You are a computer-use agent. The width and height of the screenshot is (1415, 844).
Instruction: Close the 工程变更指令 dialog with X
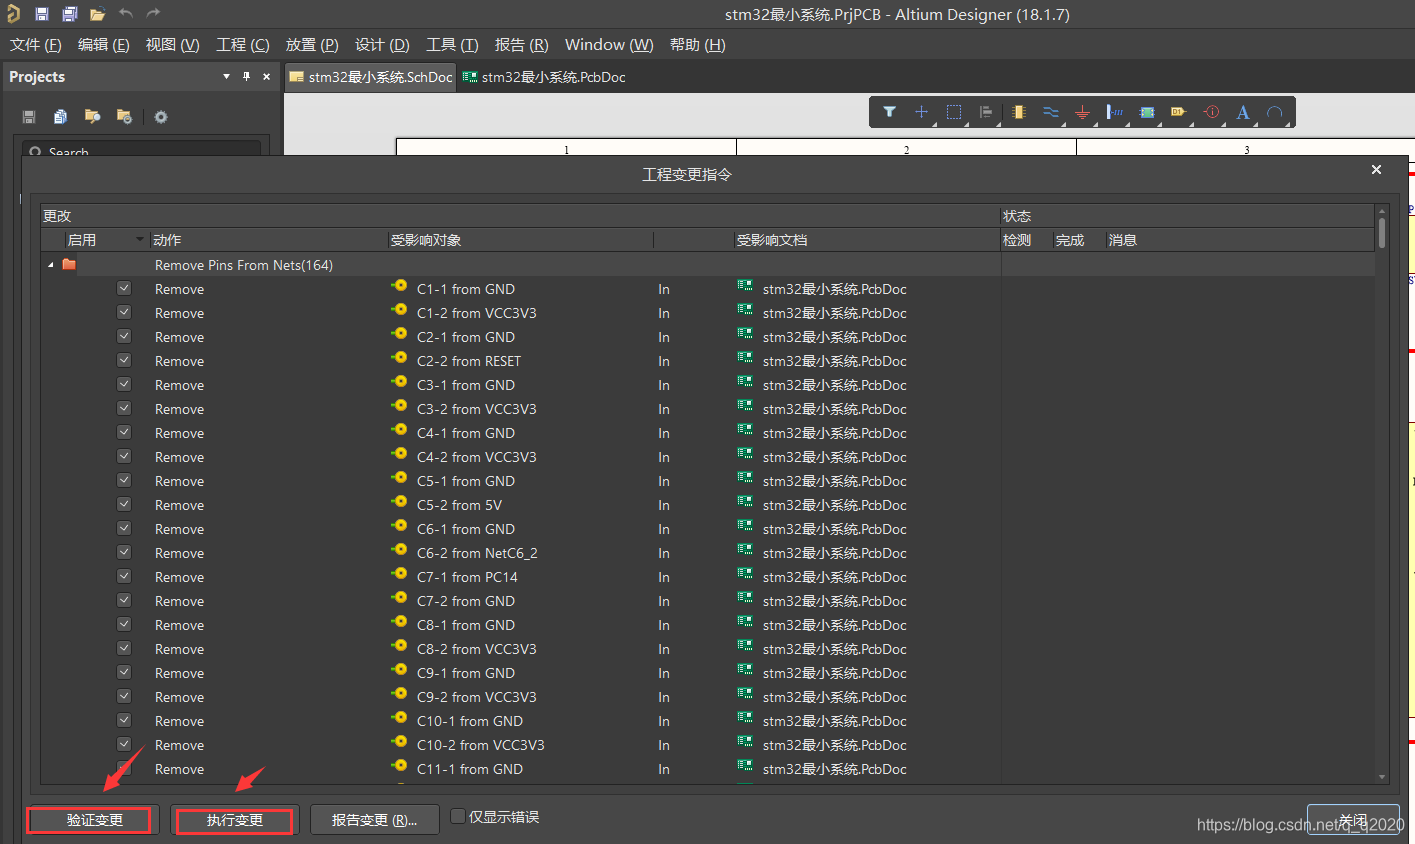click(1376, 170)
